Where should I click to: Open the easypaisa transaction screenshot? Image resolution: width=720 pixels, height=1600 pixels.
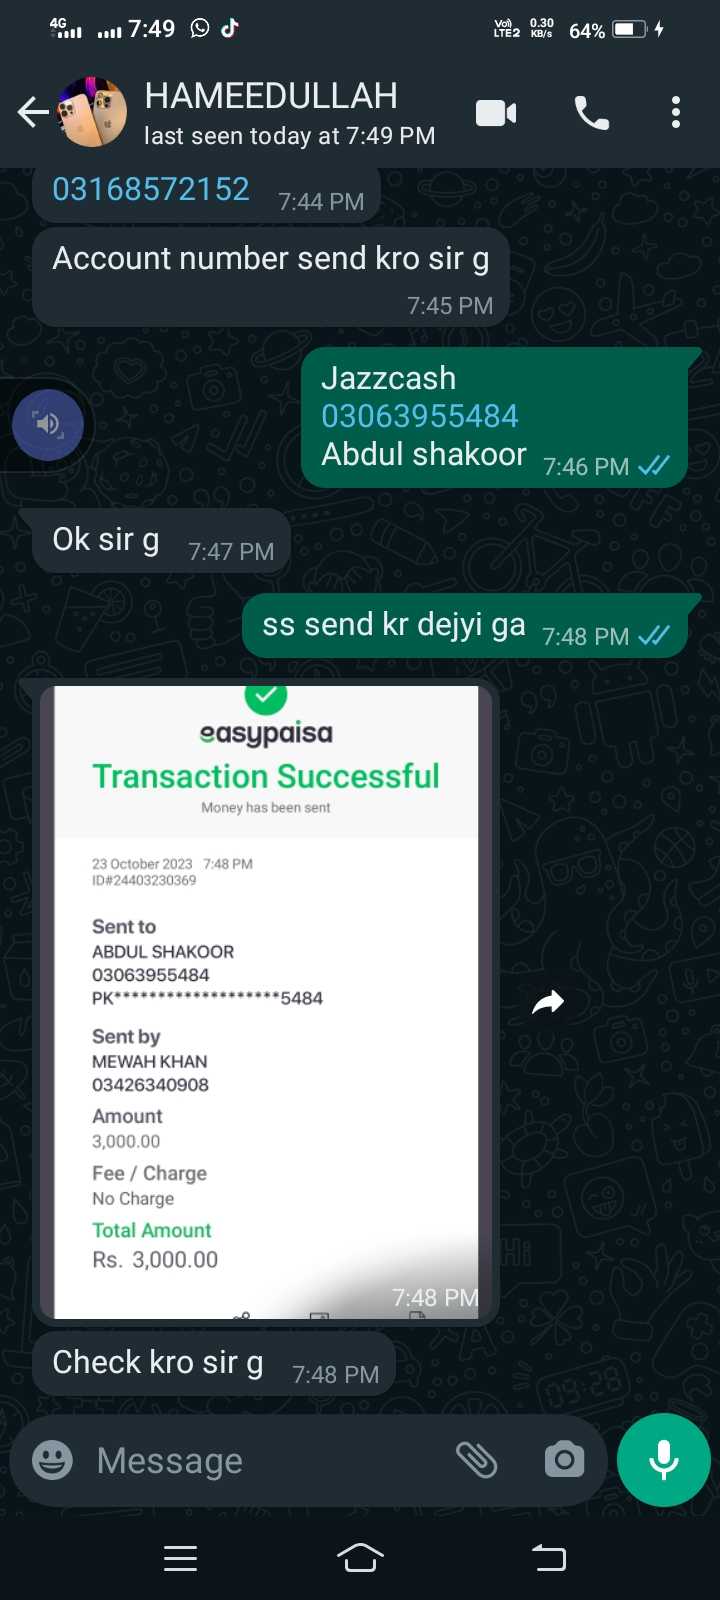tap(266, 1002)
